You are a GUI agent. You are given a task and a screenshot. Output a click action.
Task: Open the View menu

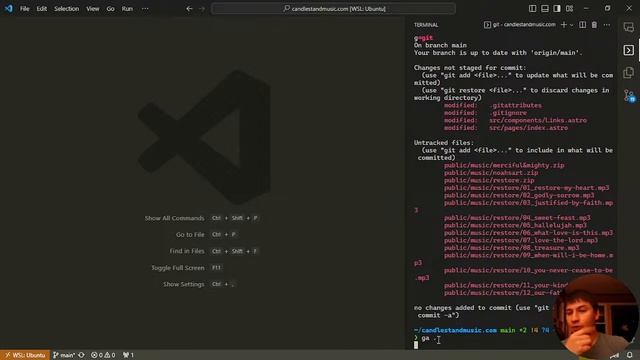tap(93, 9)
